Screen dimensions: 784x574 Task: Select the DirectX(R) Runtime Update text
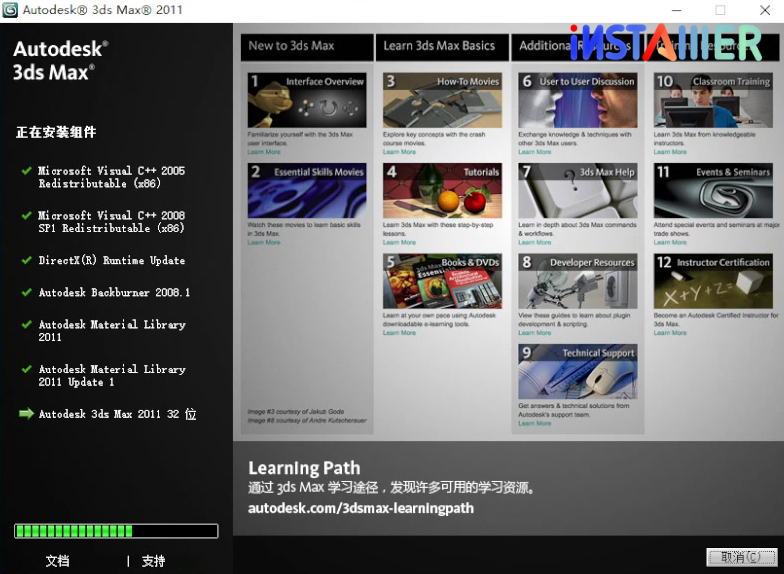coord(112,260)
